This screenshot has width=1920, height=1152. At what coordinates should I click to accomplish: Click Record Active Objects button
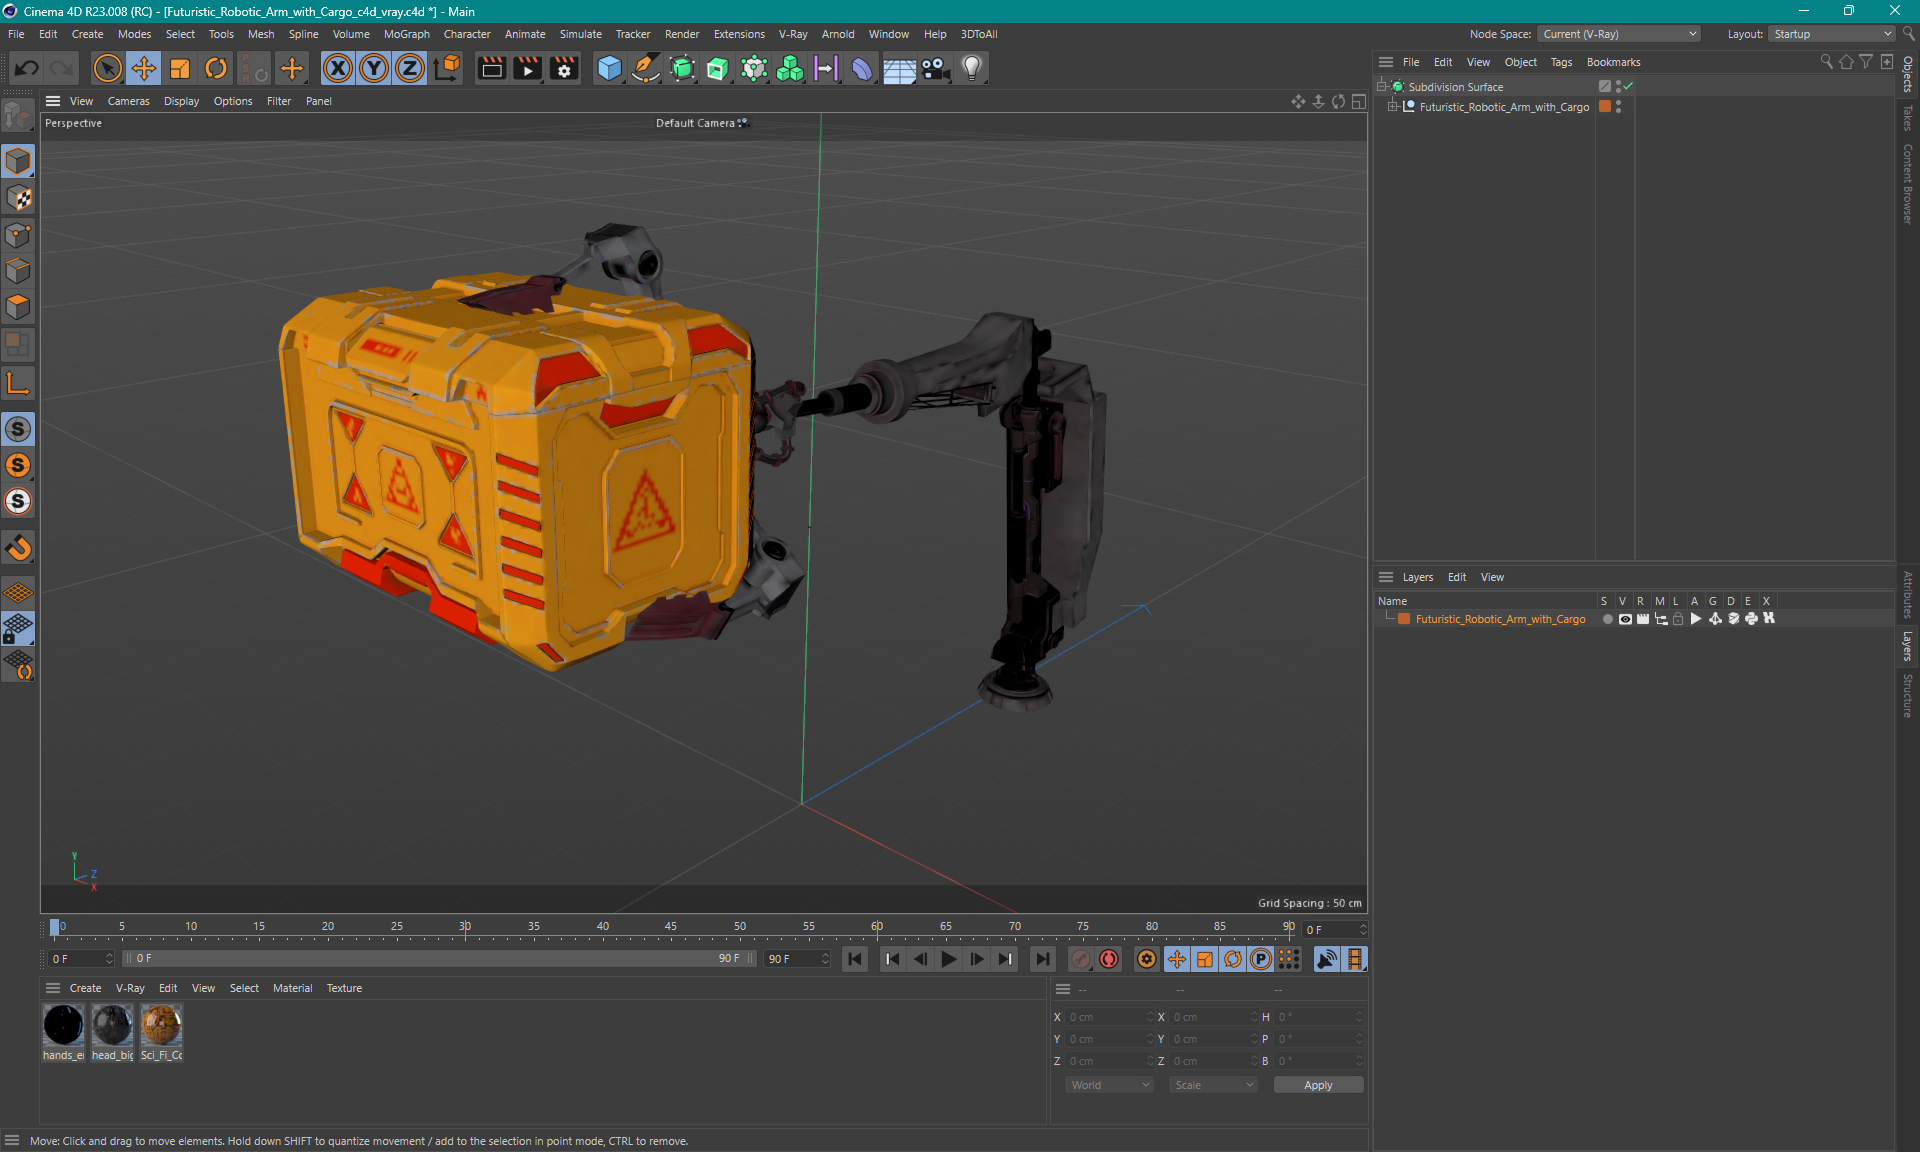[x=1081, y=959]
